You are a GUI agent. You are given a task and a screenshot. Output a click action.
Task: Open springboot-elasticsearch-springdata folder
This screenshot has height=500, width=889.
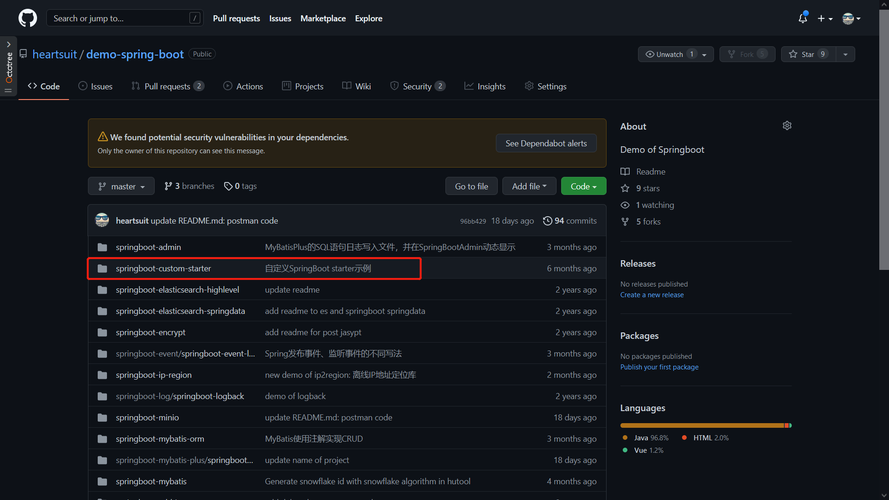coord(180,311)
